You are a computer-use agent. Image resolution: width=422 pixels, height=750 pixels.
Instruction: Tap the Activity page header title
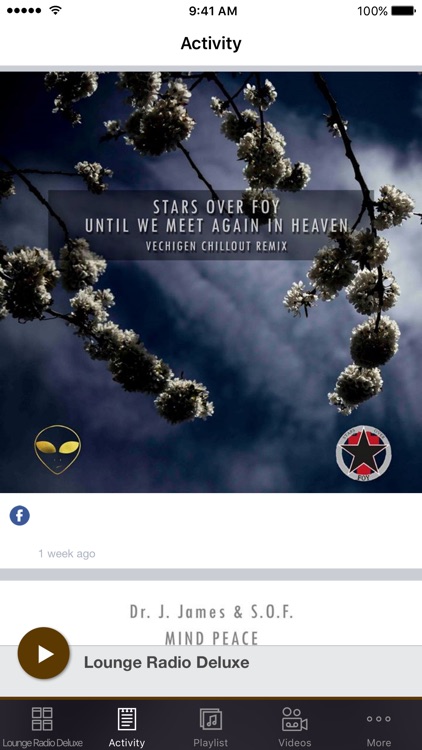coord(211,44)
